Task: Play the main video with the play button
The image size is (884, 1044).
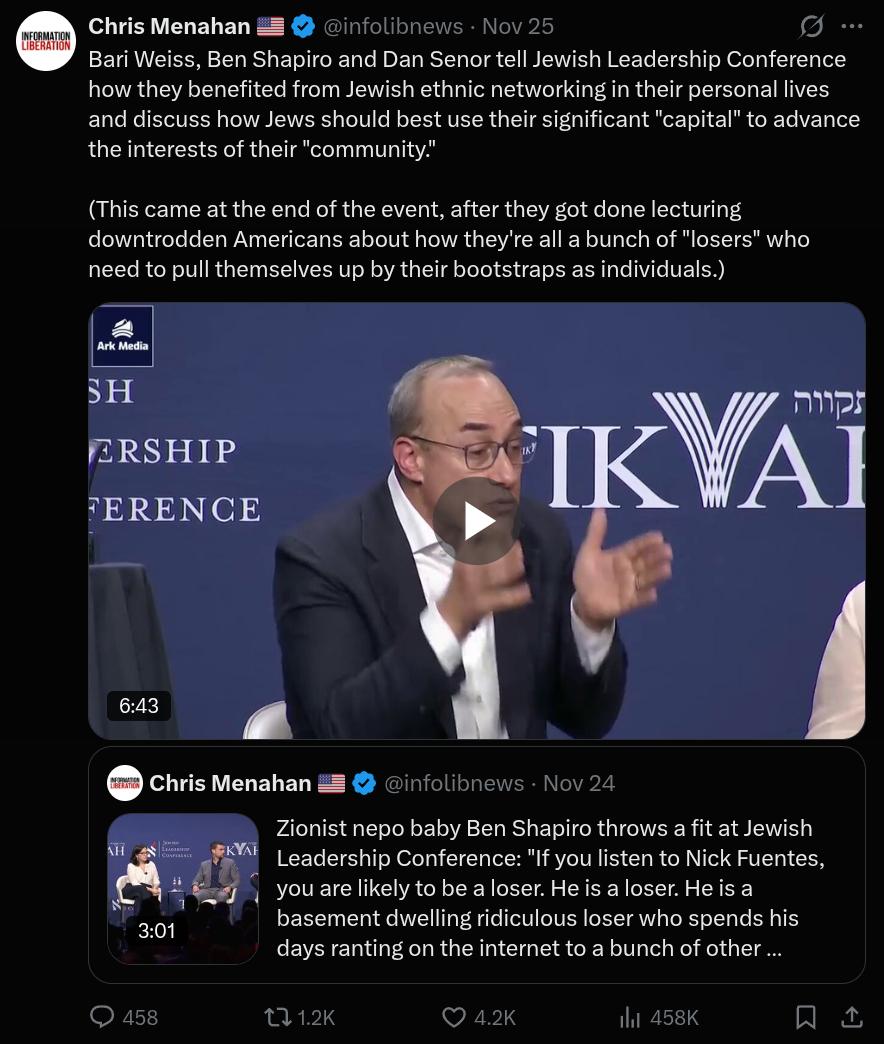Action: click(x=477, y=521)
